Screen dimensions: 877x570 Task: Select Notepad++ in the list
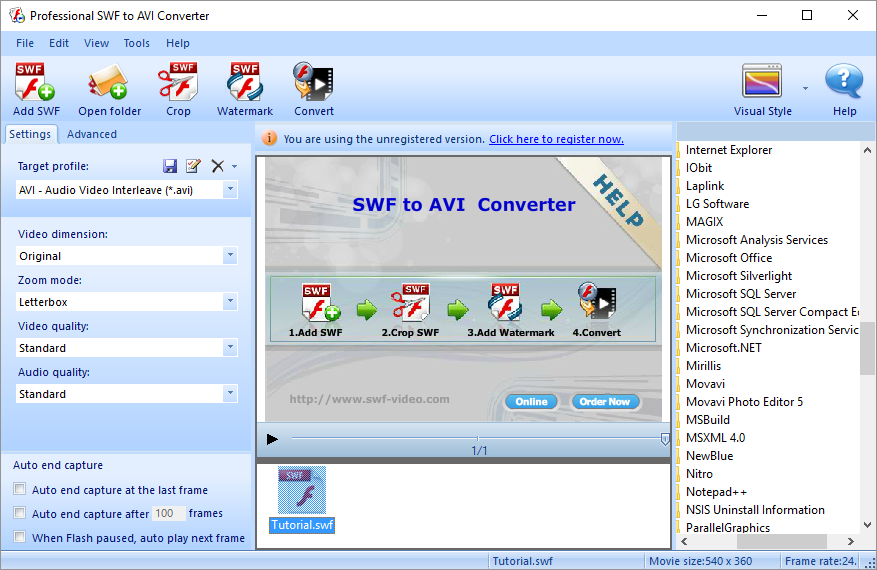click(716, 492)
